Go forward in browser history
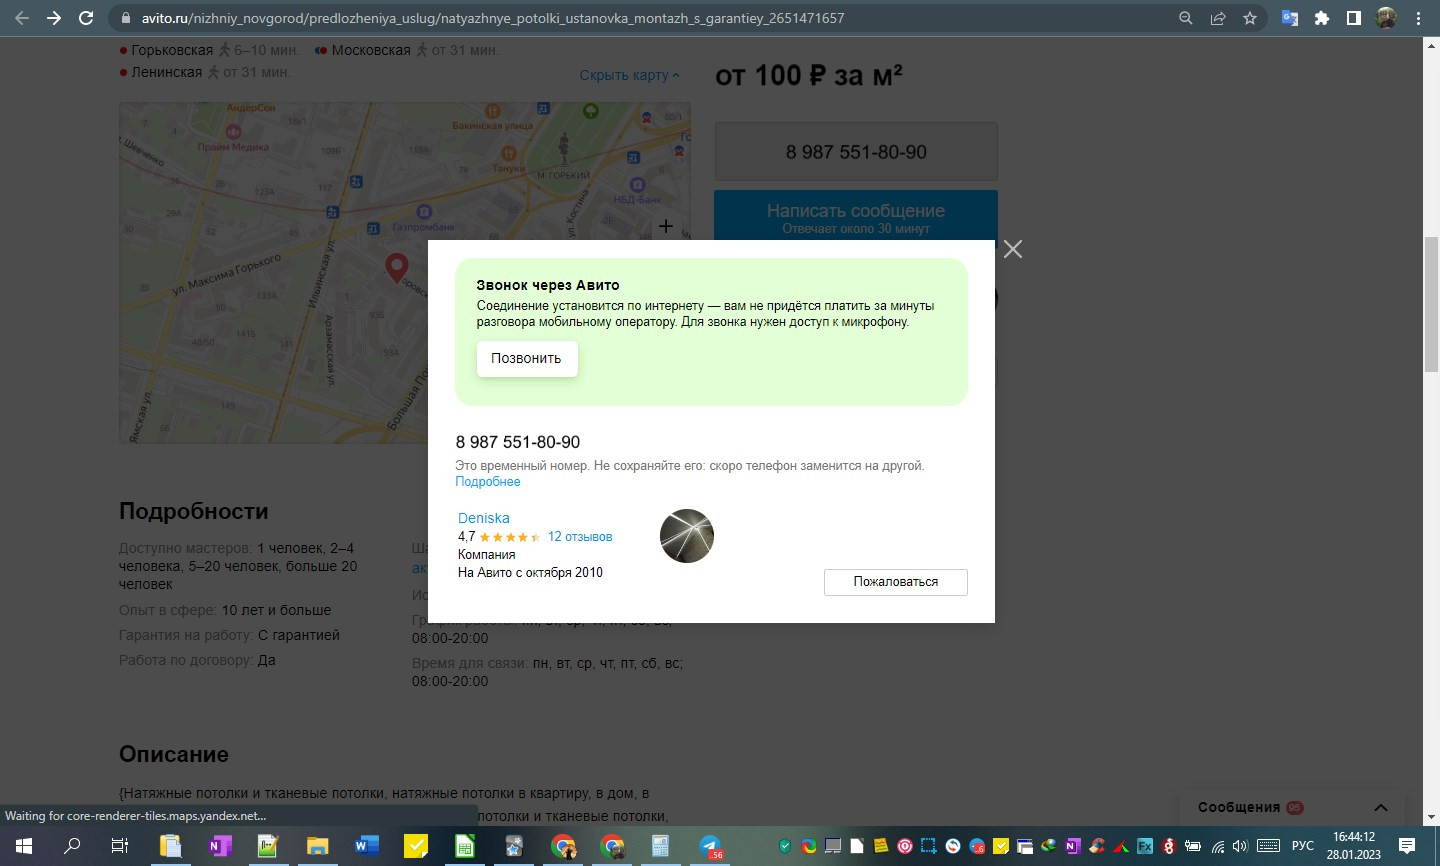The width and height of the screenshot is (1440, 866). tap(54, 18)
